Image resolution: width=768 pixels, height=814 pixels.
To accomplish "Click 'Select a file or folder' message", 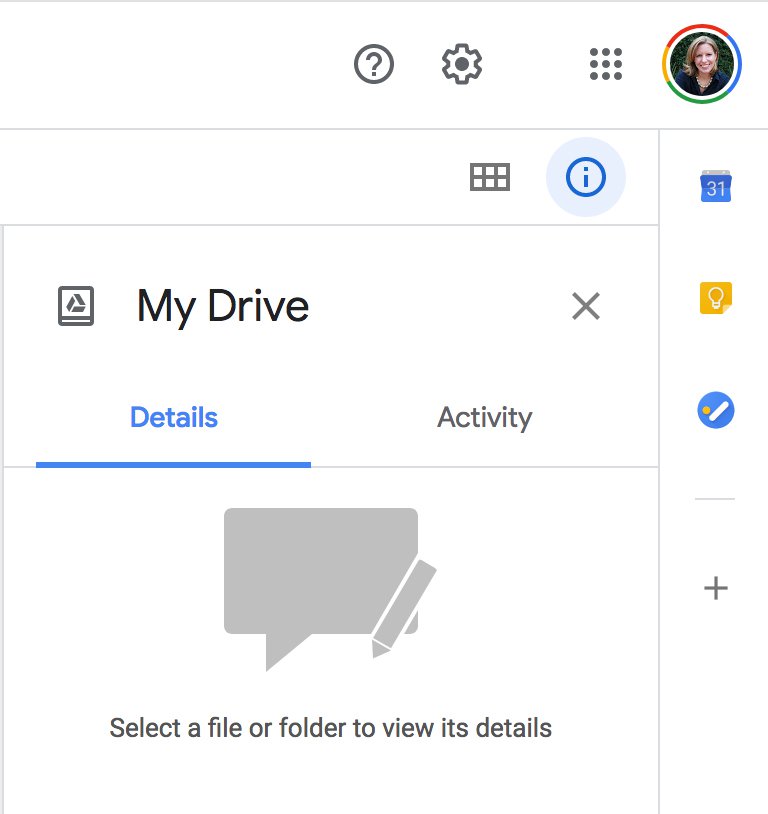I will [330, 728].
